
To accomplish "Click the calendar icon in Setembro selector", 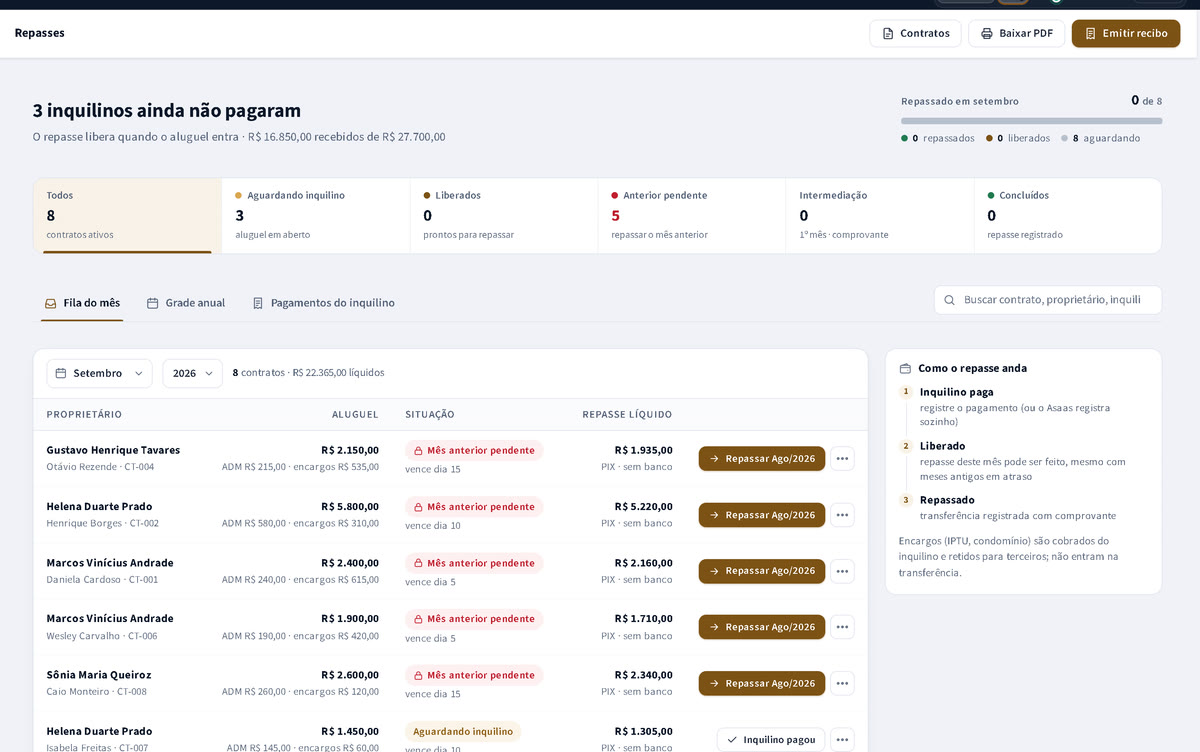I will [61, 373].
